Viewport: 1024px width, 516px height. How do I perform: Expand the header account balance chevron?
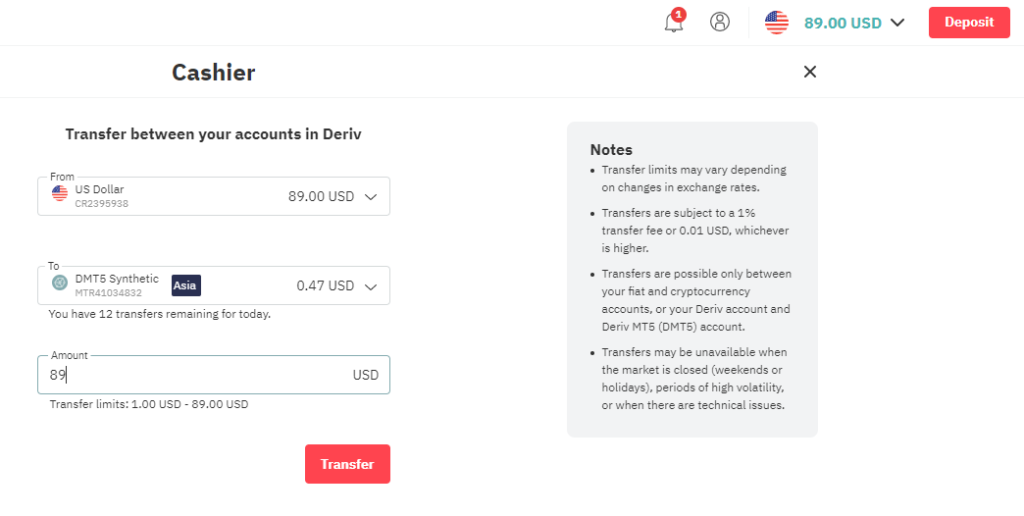point(898,23)
